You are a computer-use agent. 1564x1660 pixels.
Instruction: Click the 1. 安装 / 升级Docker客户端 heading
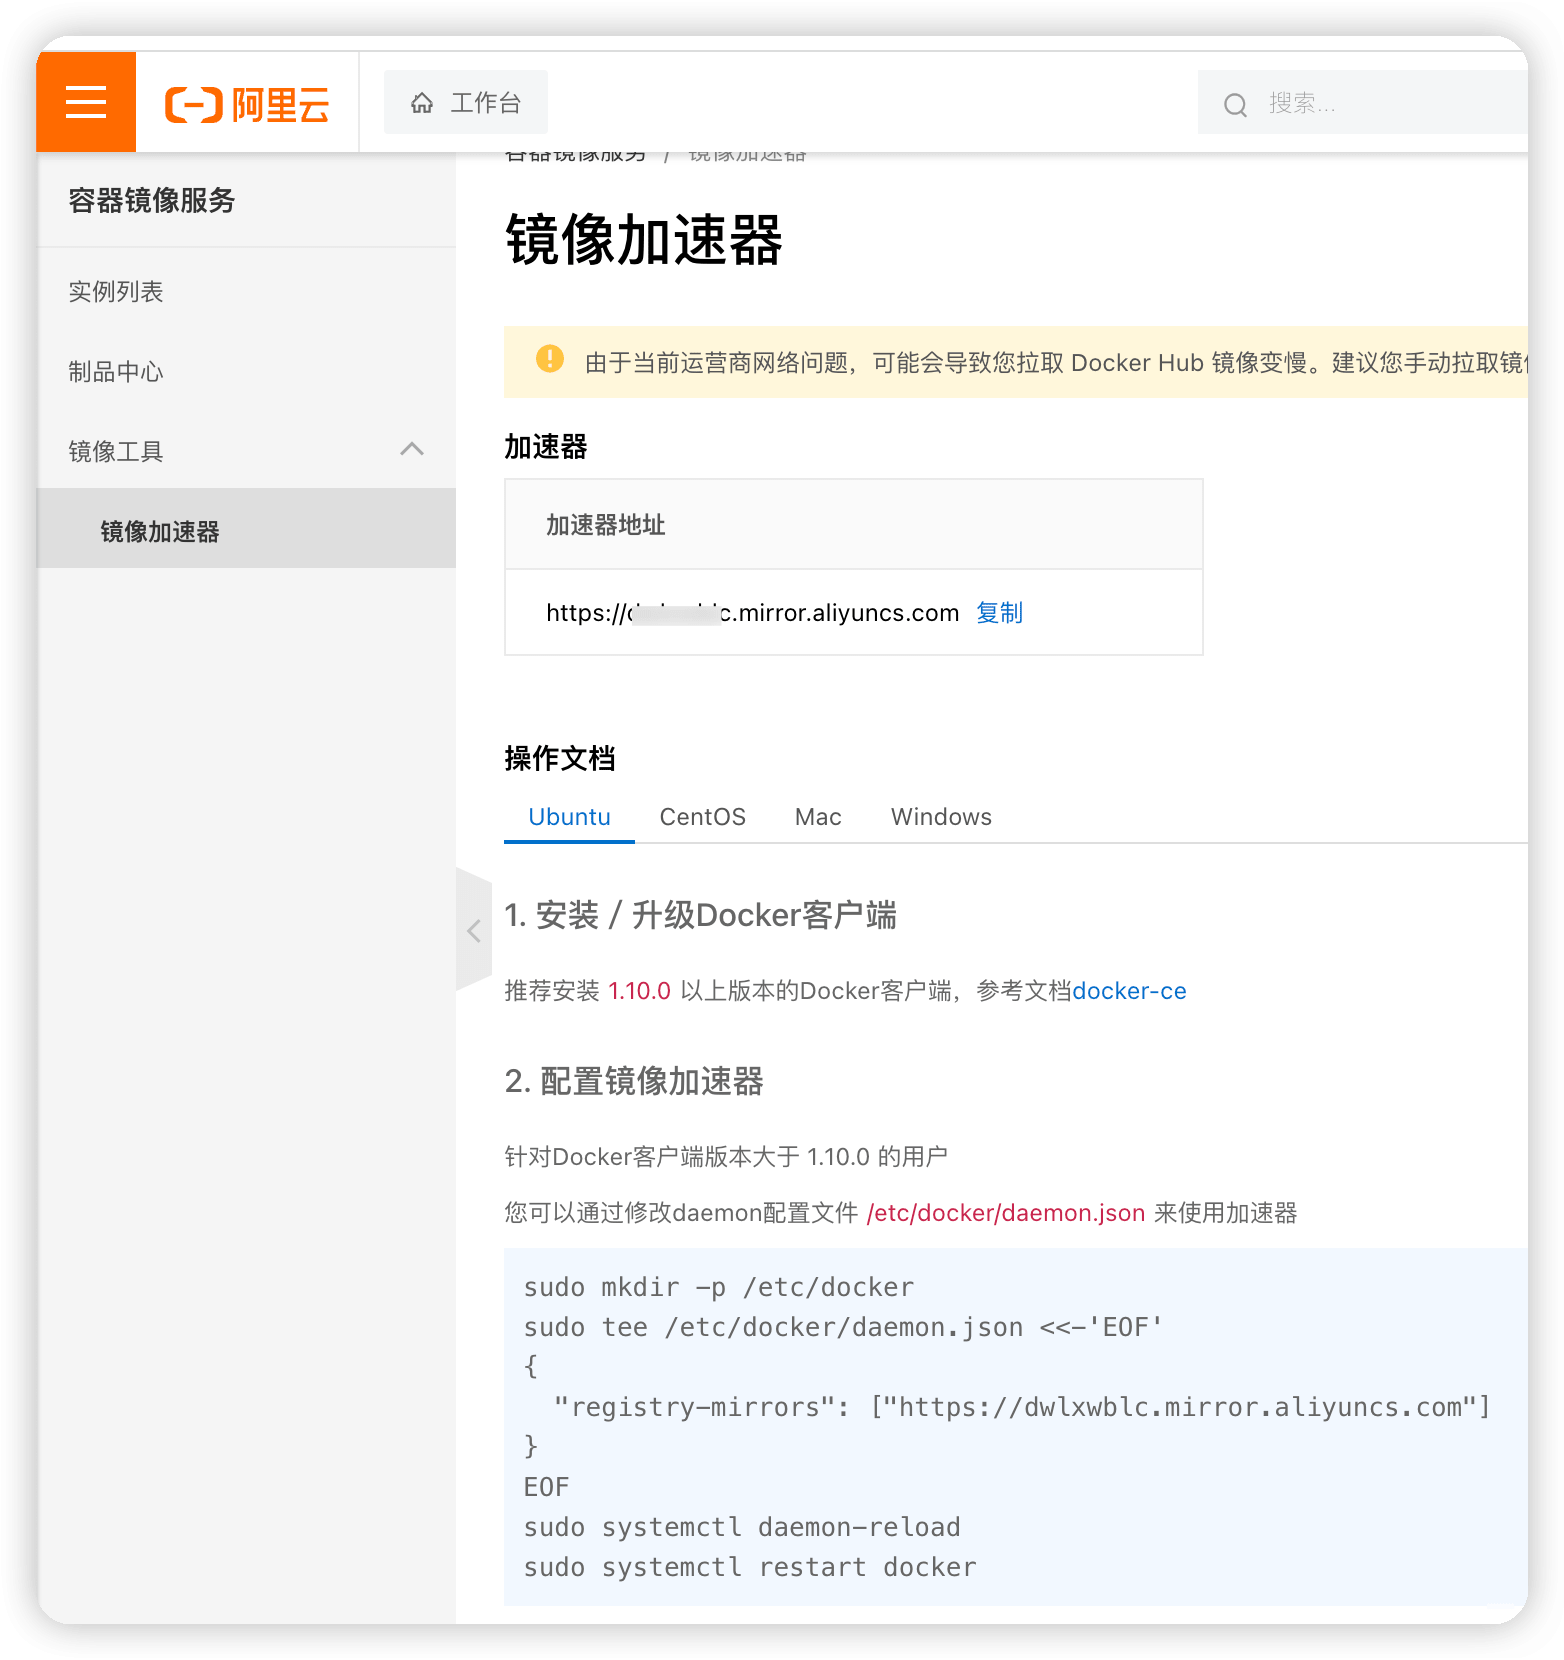[x=700, y=915]
